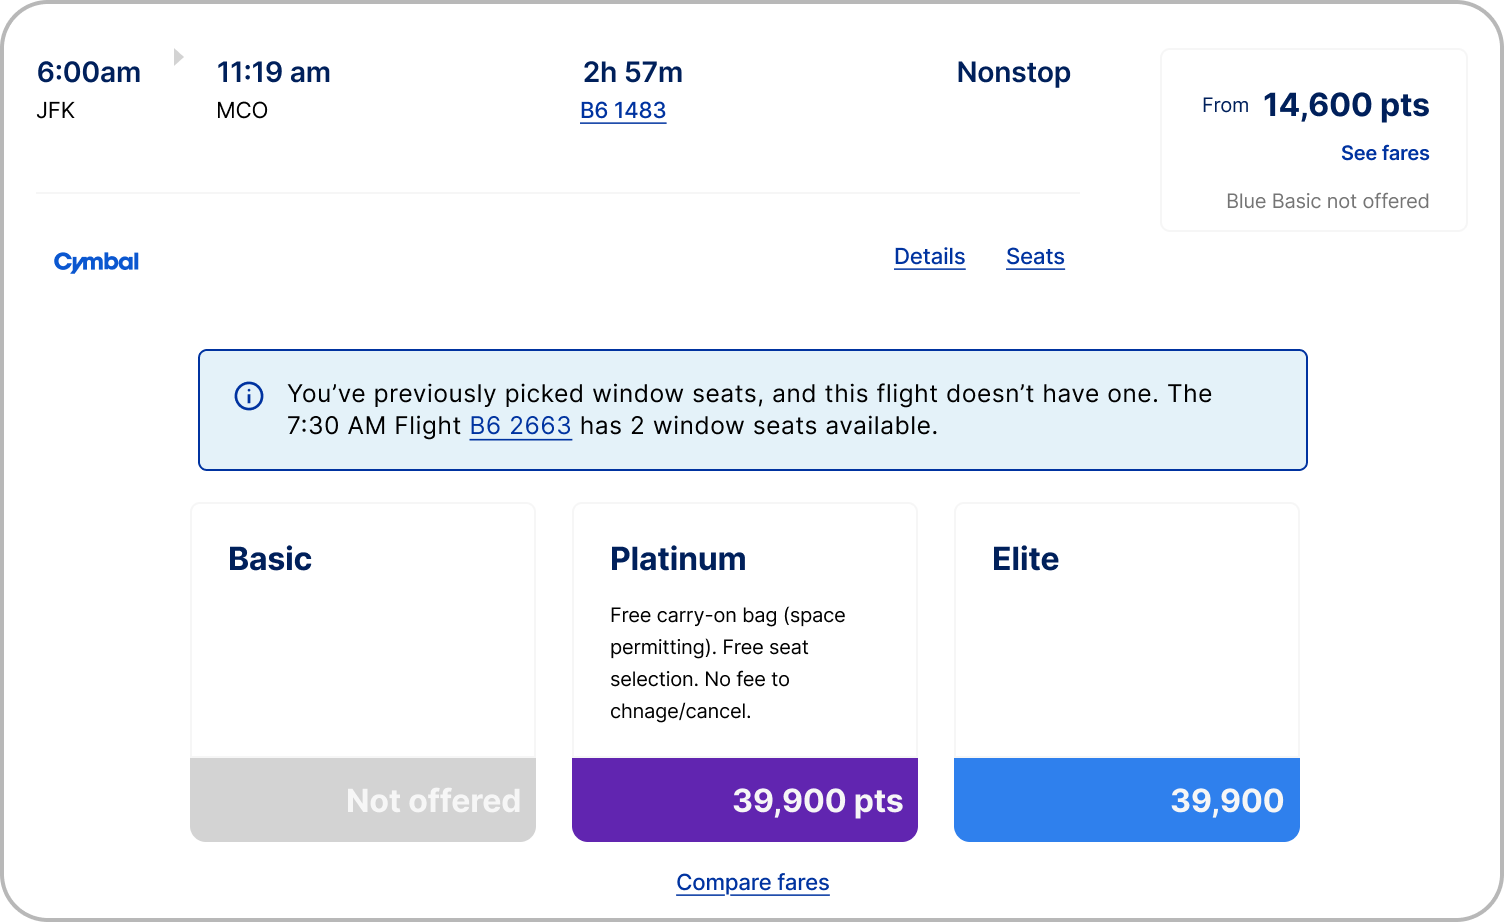The width and height of the screenshot is (1504, 922).
Task: Click the 6:00am JFK departure time
Action: point(88,73)
